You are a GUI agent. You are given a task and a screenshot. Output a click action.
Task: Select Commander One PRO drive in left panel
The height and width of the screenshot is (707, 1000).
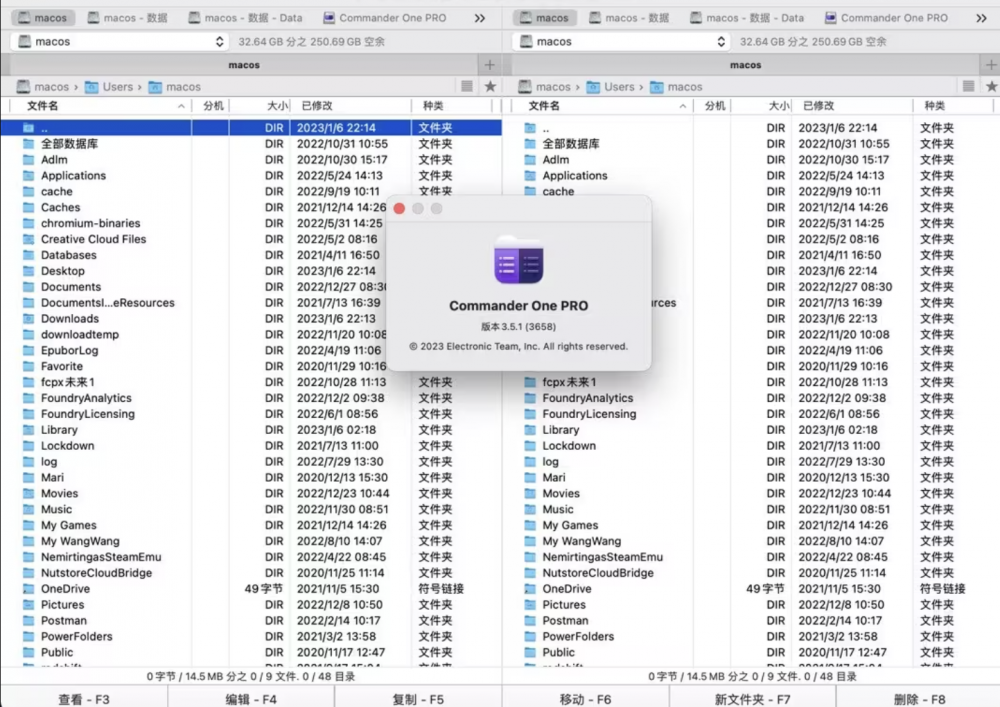click(385, 18)
